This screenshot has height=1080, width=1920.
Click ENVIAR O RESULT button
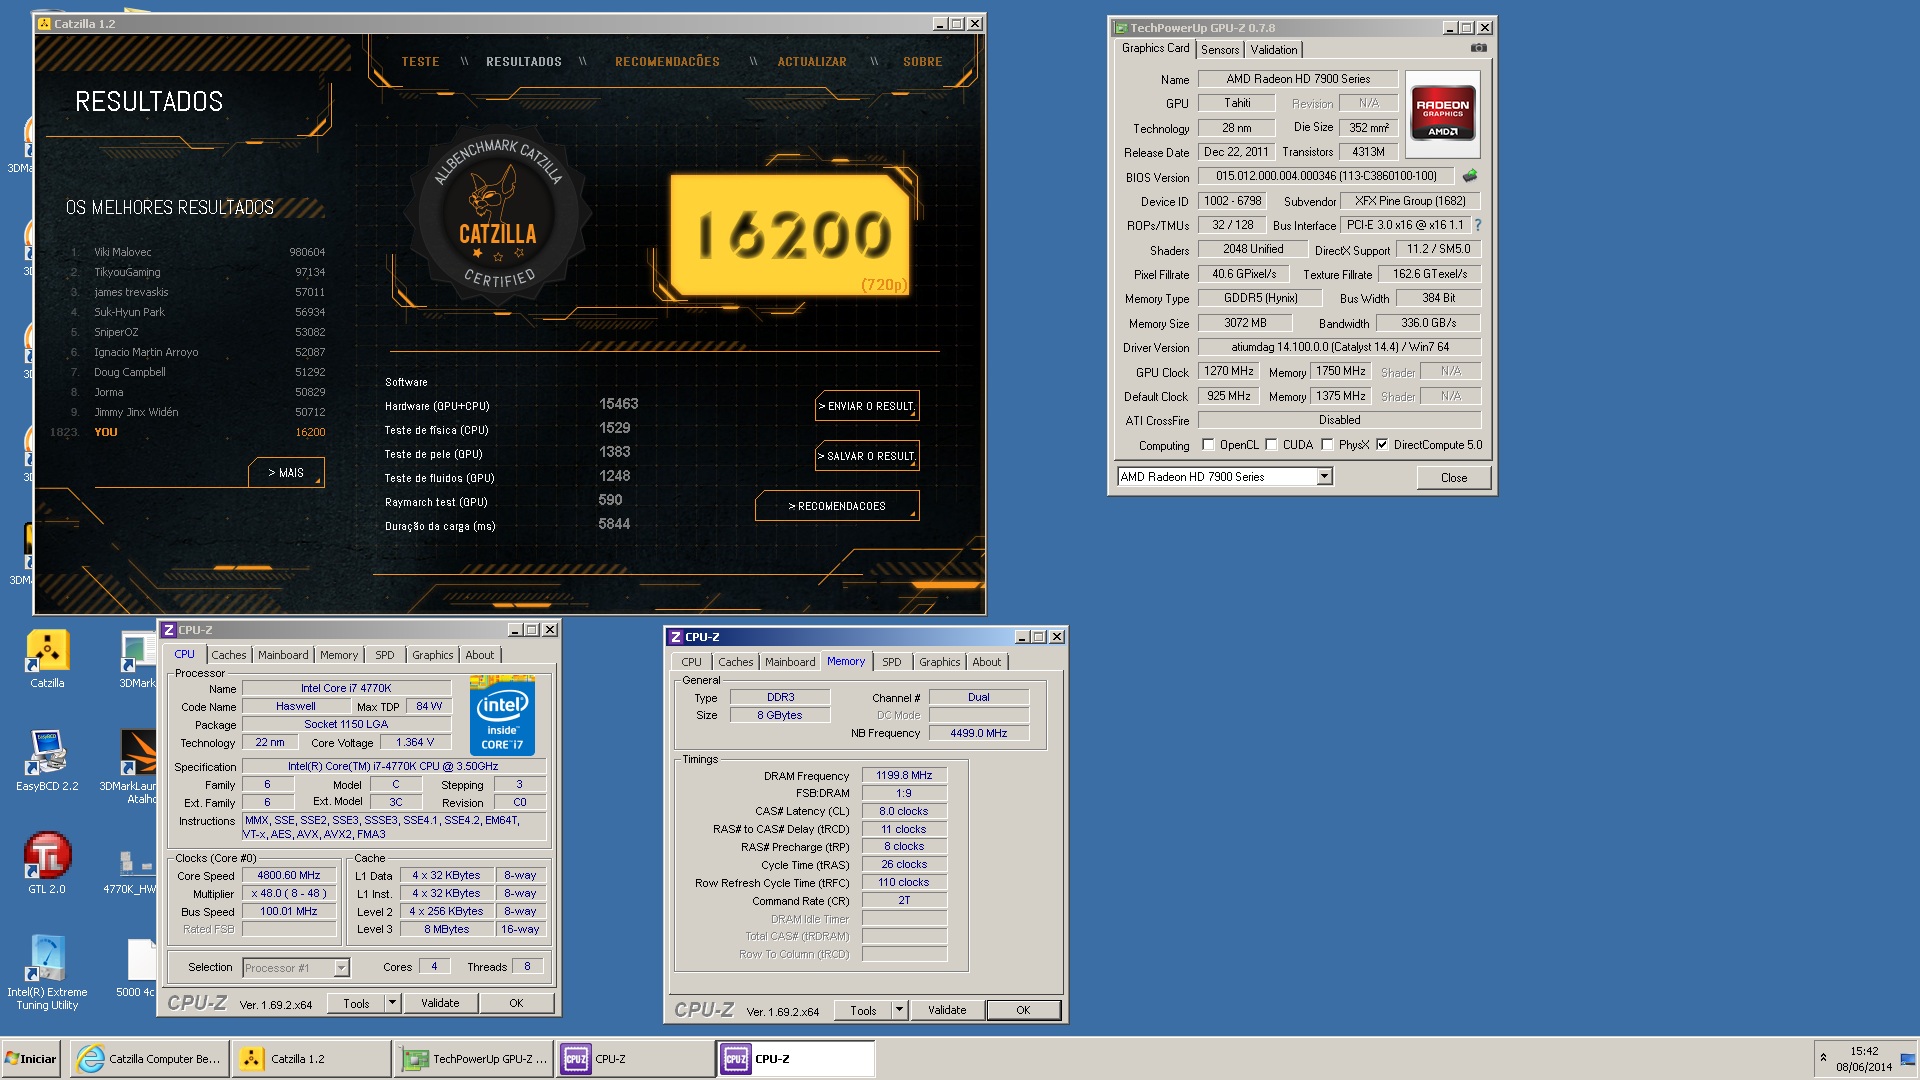867,406
